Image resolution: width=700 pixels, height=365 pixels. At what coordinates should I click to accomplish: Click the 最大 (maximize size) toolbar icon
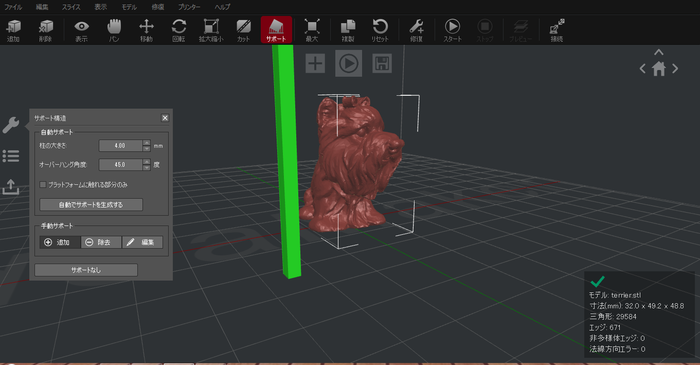[x=312, y=30]
